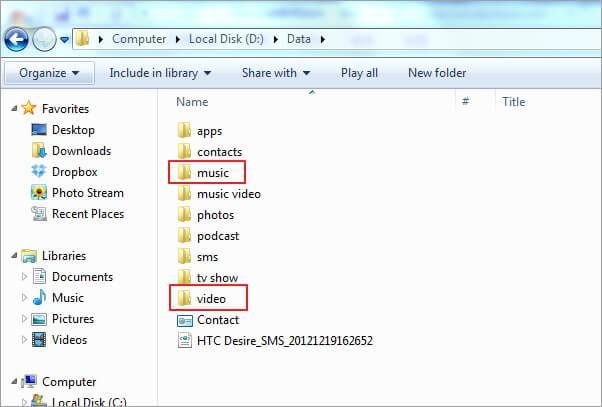Click the Downloads folder icon in sidebar
The image size is (602, 407).
pos(39,151)
